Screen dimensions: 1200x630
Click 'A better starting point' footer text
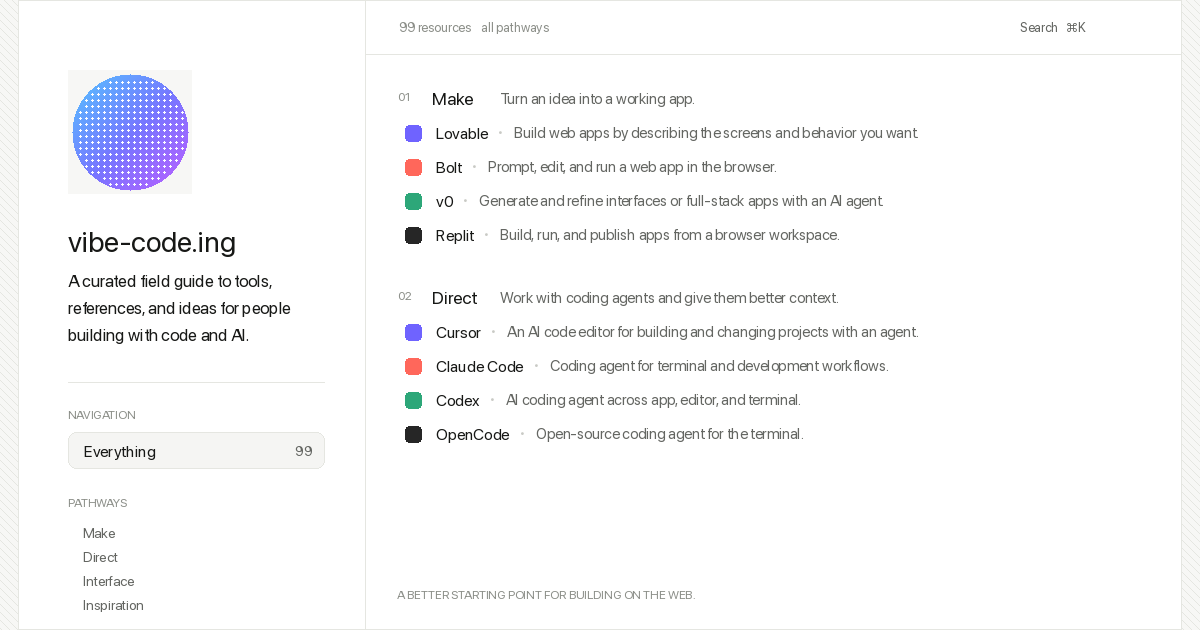(x=546, y=595)
